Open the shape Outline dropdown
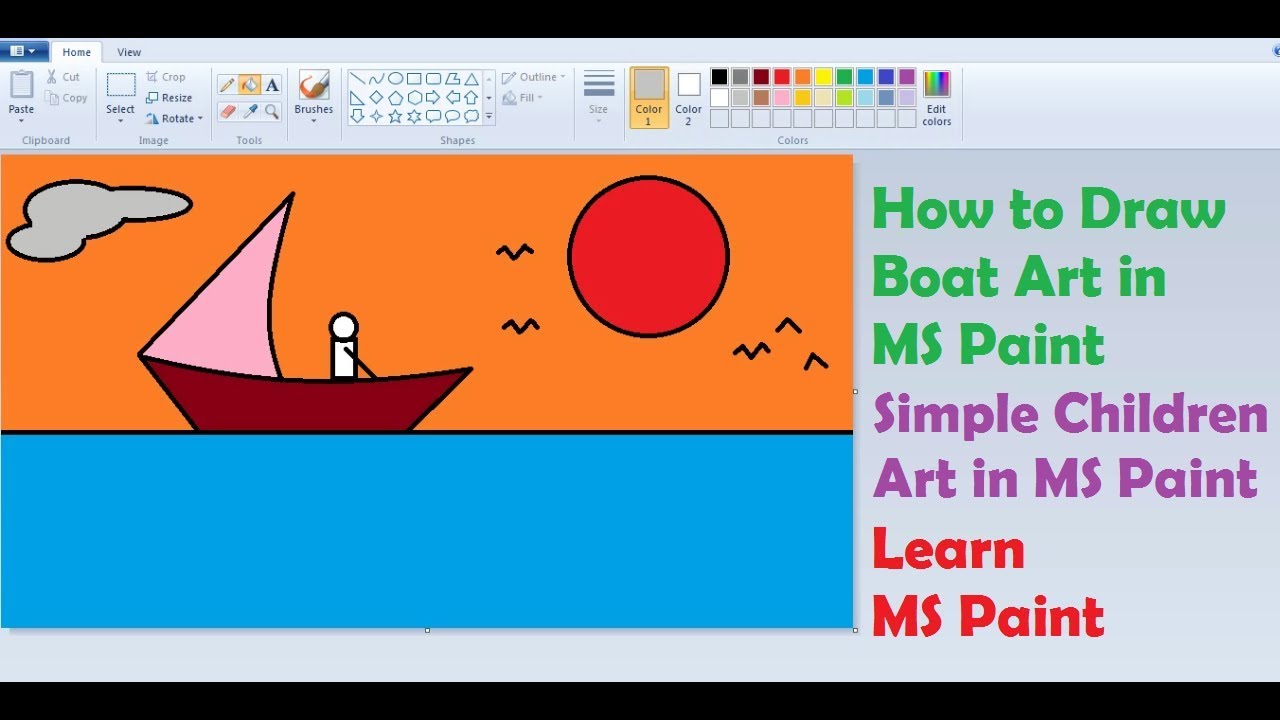 click(533, 77)
